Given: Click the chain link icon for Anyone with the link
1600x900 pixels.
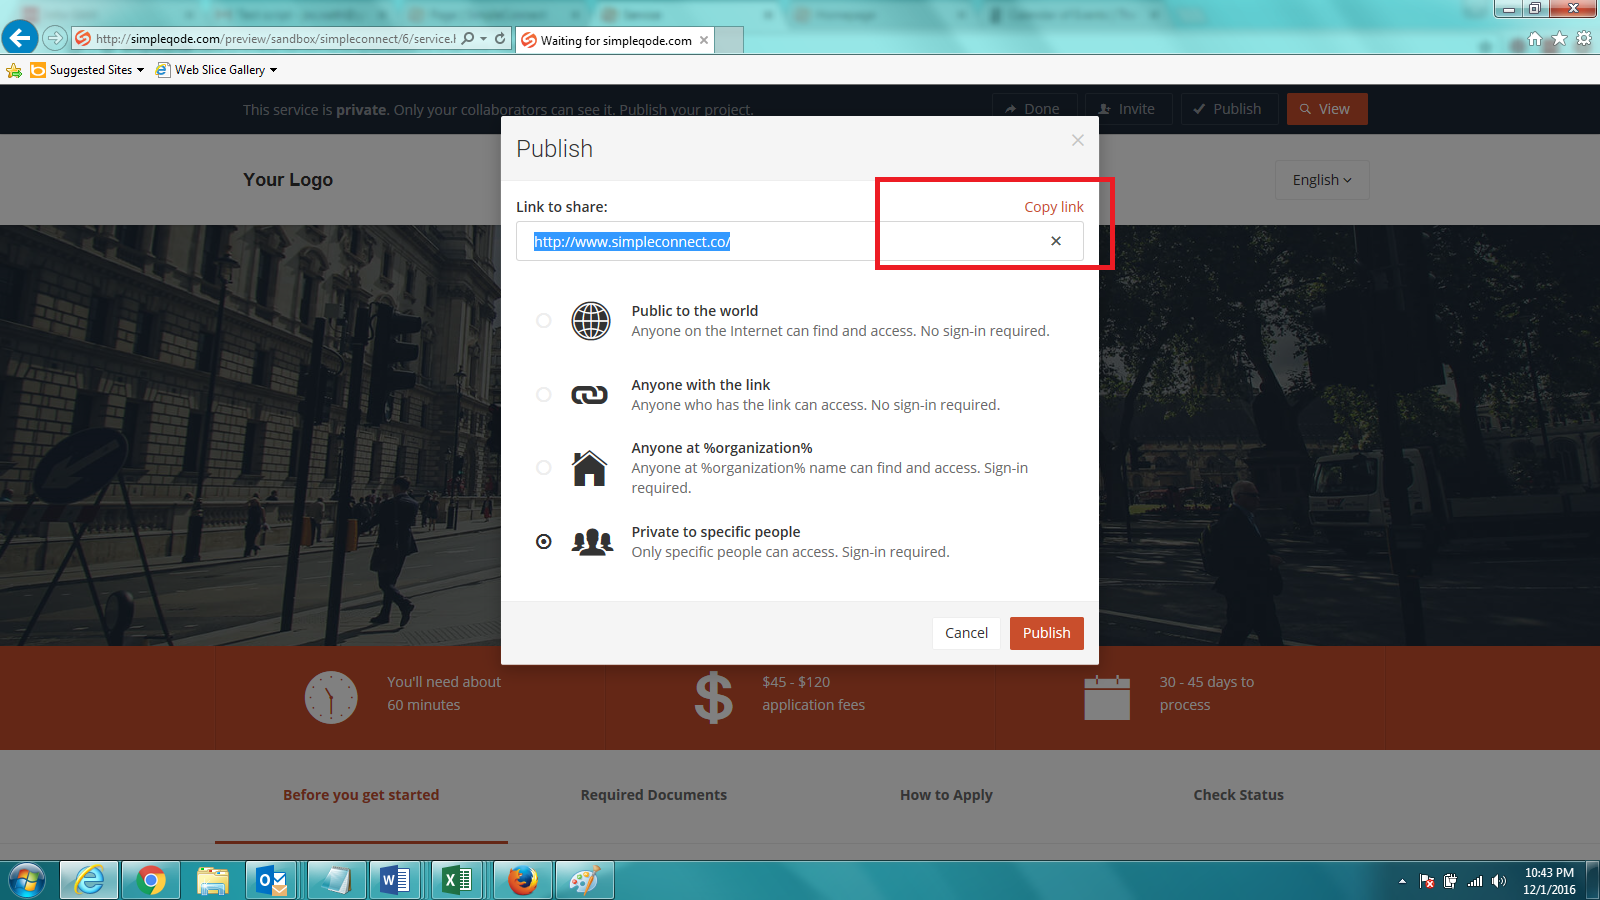Looking at the screenshot, I should [589, 395].
